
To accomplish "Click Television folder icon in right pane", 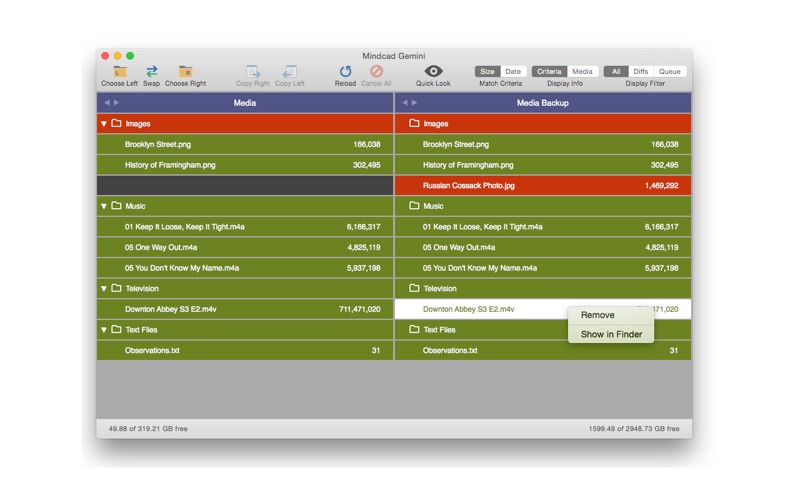I will pyautogui.click(x=414, y=288).
